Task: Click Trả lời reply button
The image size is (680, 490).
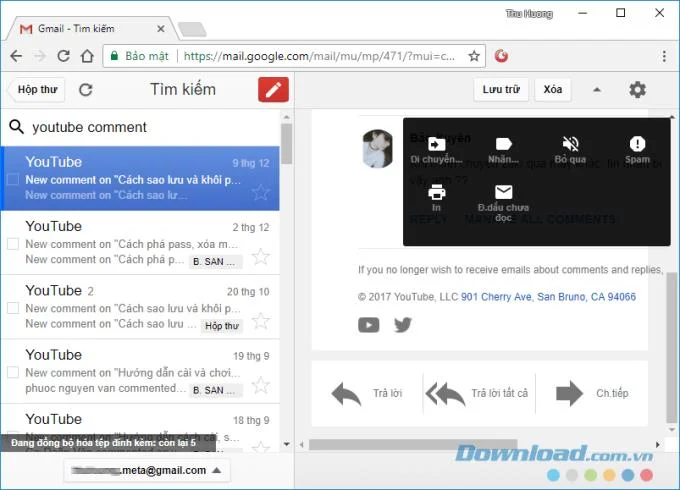Action: (x=367, y=393)
